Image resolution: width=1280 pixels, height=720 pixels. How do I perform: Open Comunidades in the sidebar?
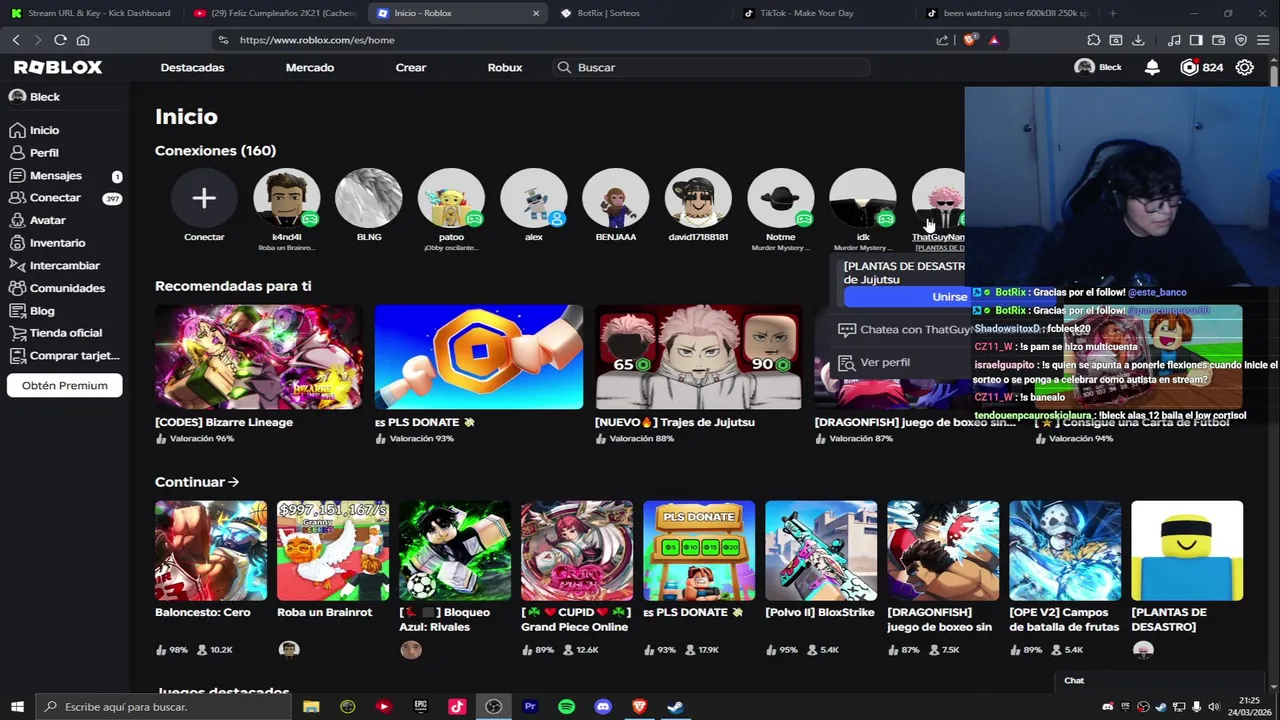56,288
